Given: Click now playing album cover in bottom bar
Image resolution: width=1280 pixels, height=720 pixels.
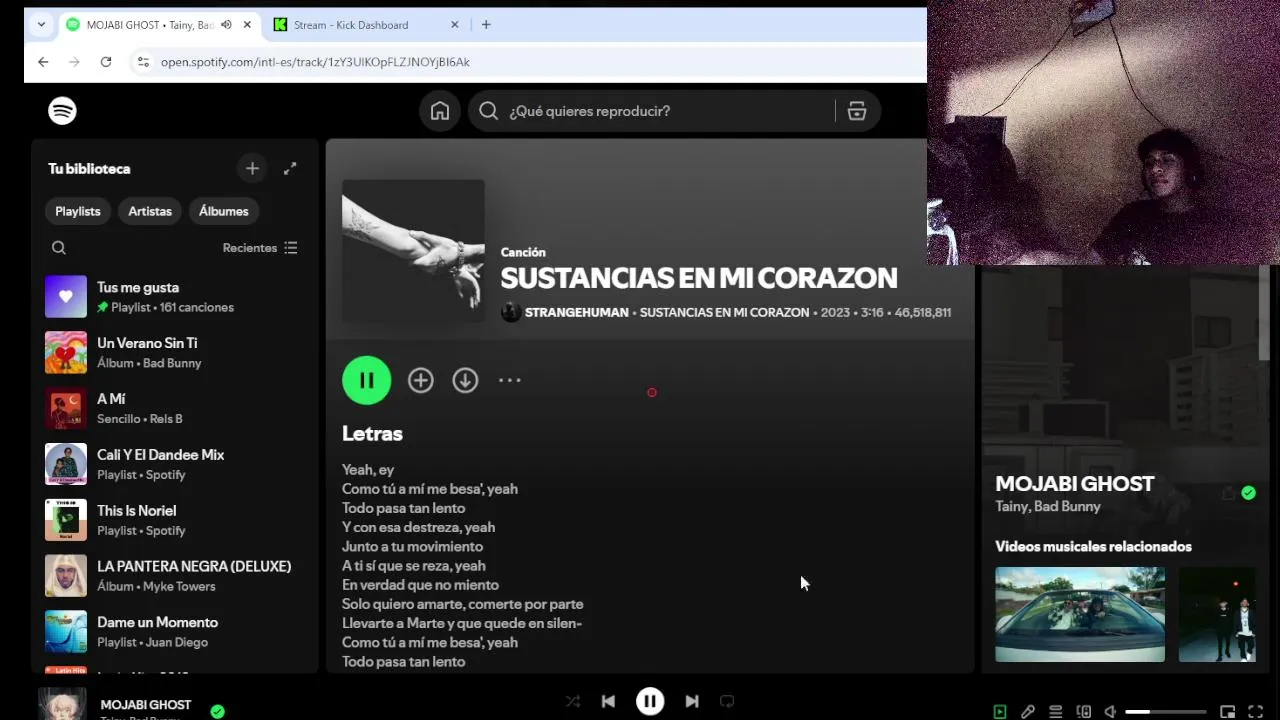Looking at the screenshot, I should [x=62, y=705].
